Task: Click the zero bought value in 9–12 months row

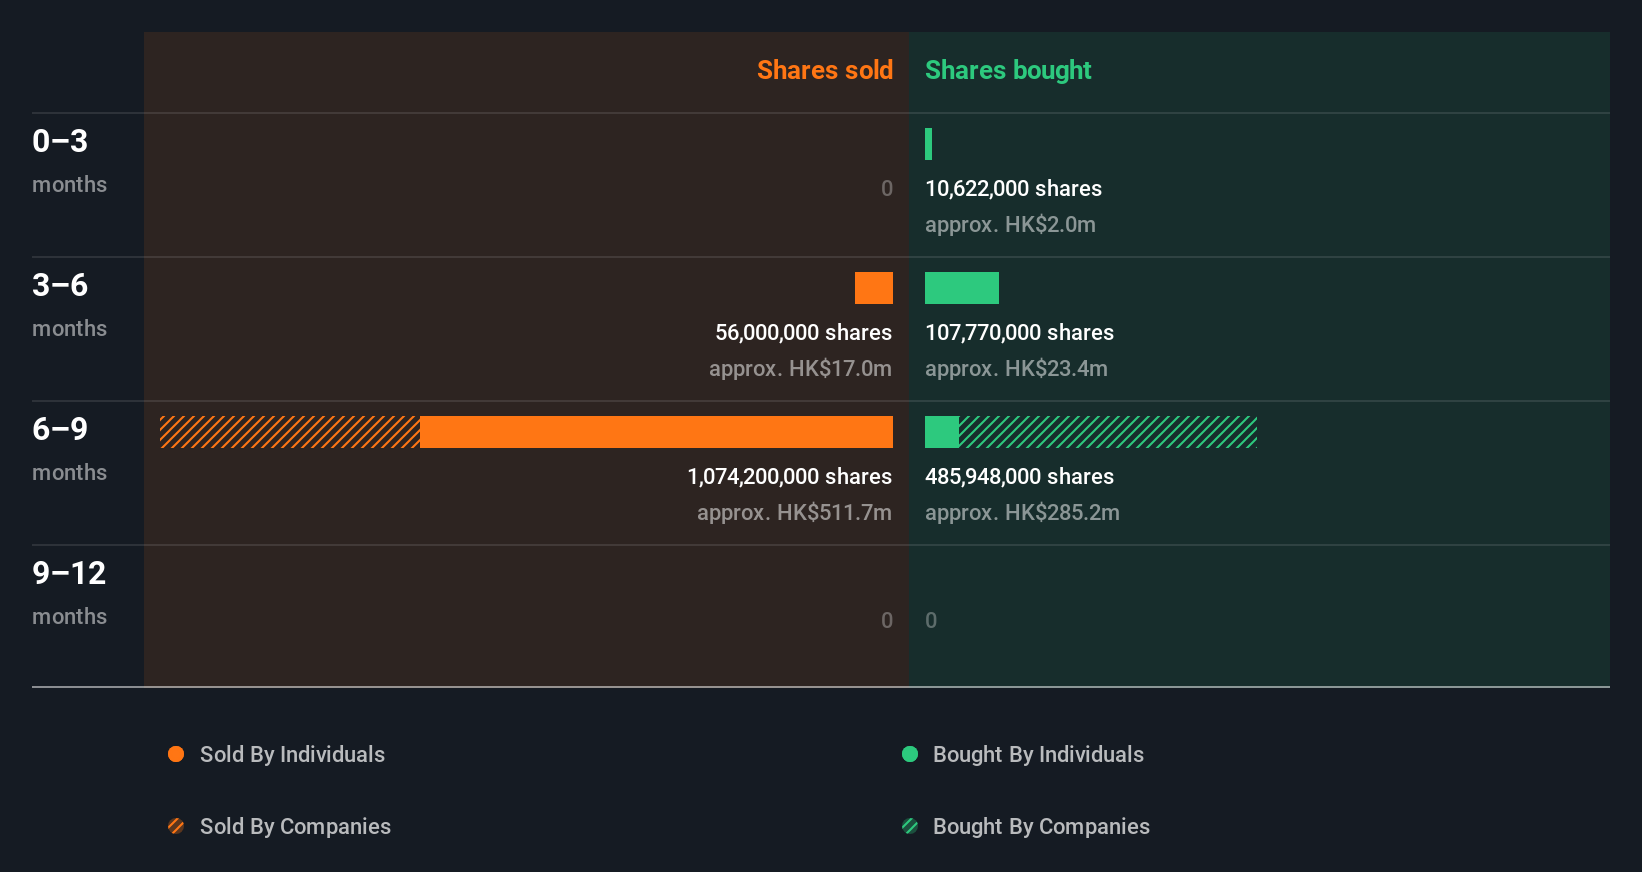Action: [931, 620]
